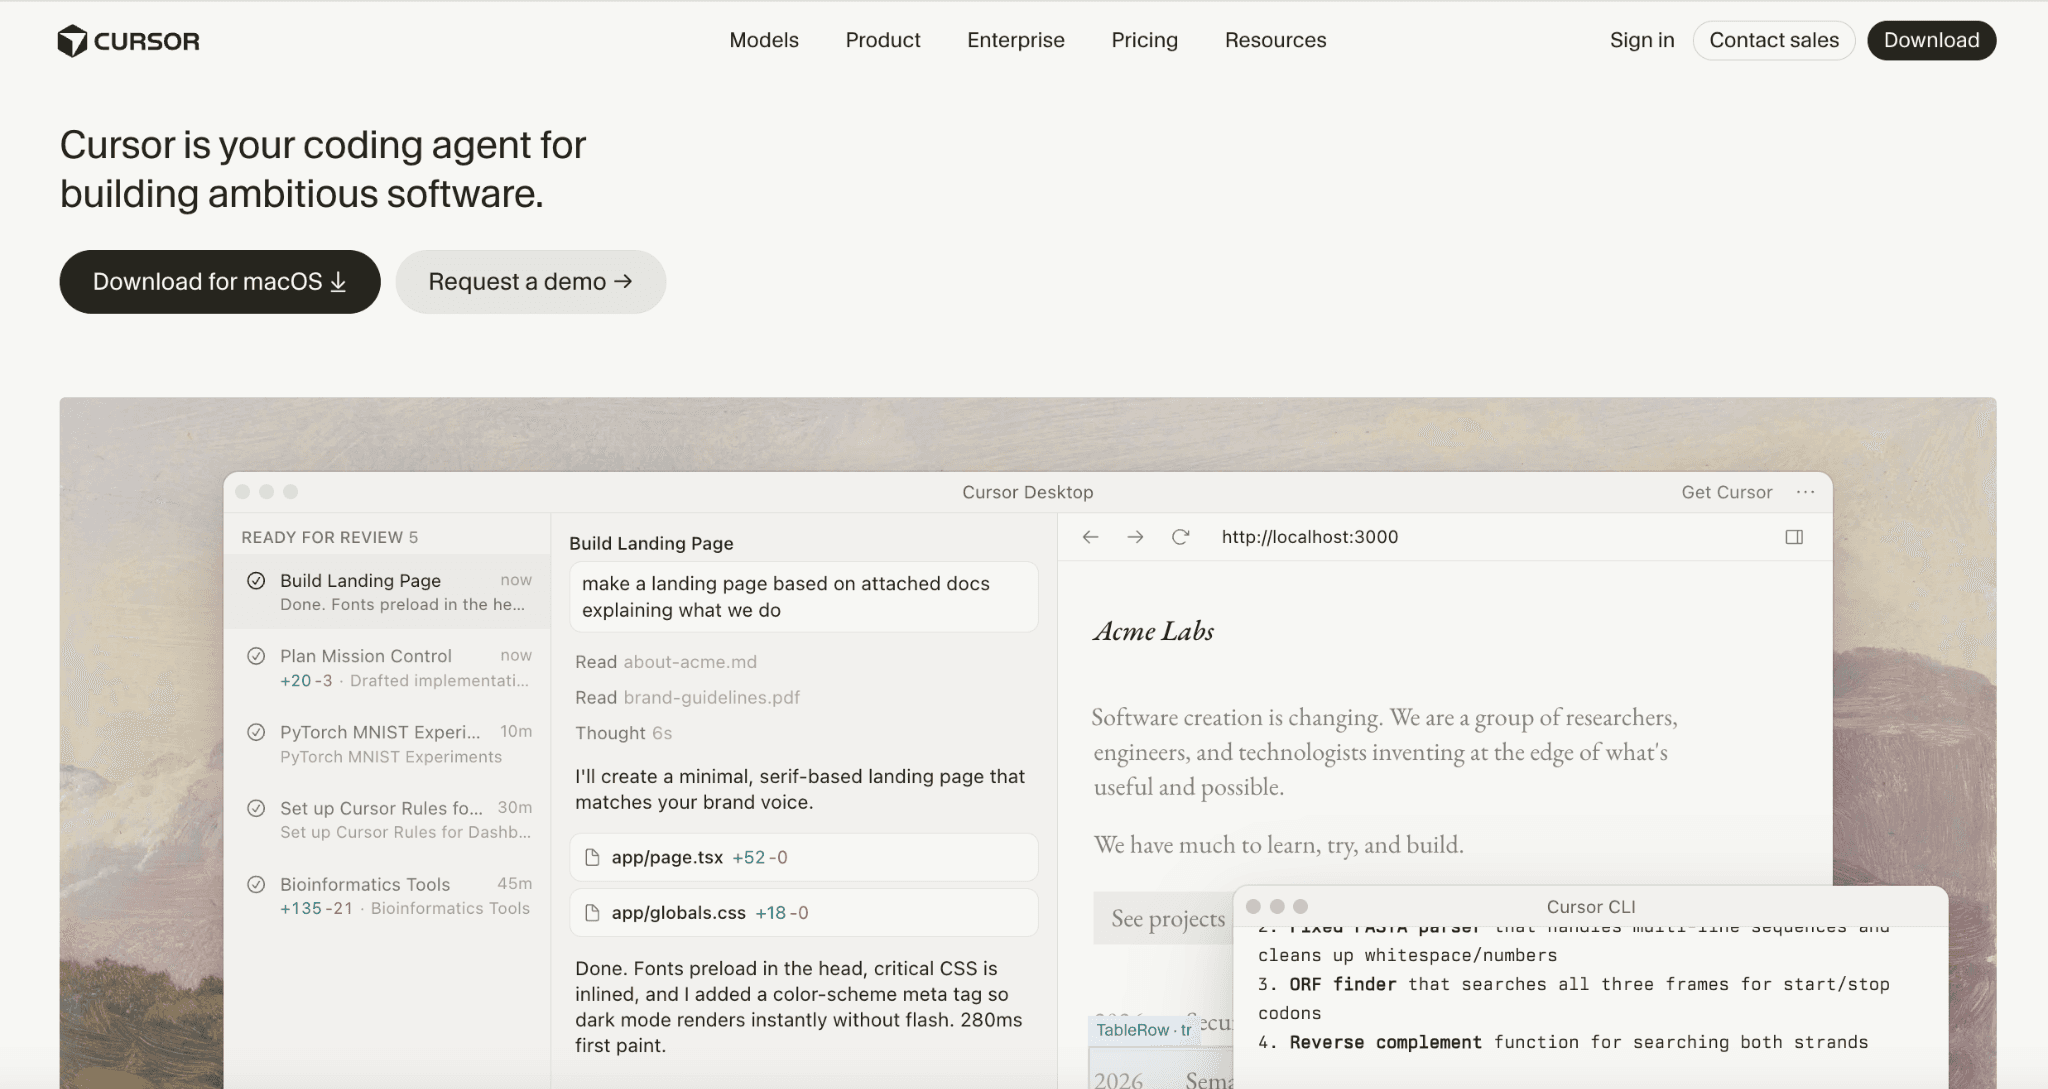The width and height of the screenshot is (2048, 1089).
Task: Open the Product menu
Action: pos(883,40)
